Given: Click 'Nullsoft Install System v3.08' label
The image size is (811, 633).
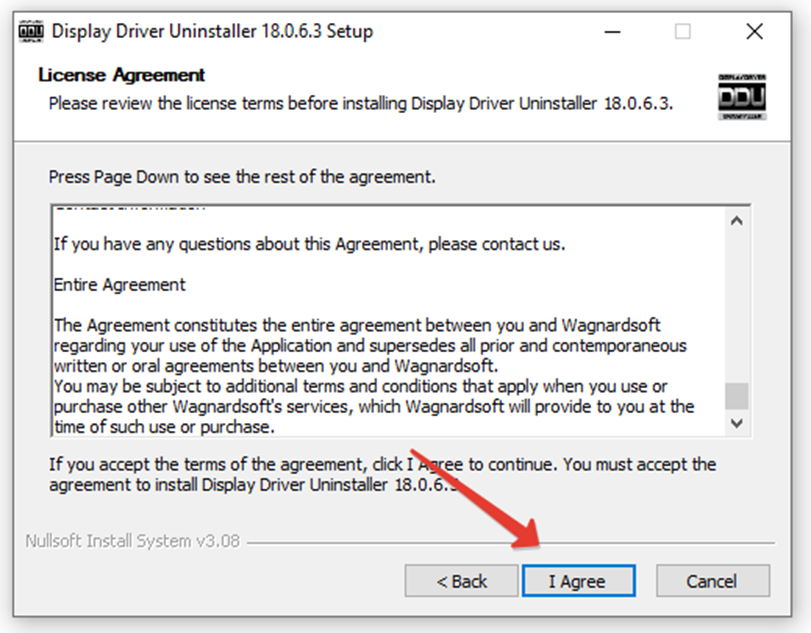Looking at the screenshot, I should [133, 541].
